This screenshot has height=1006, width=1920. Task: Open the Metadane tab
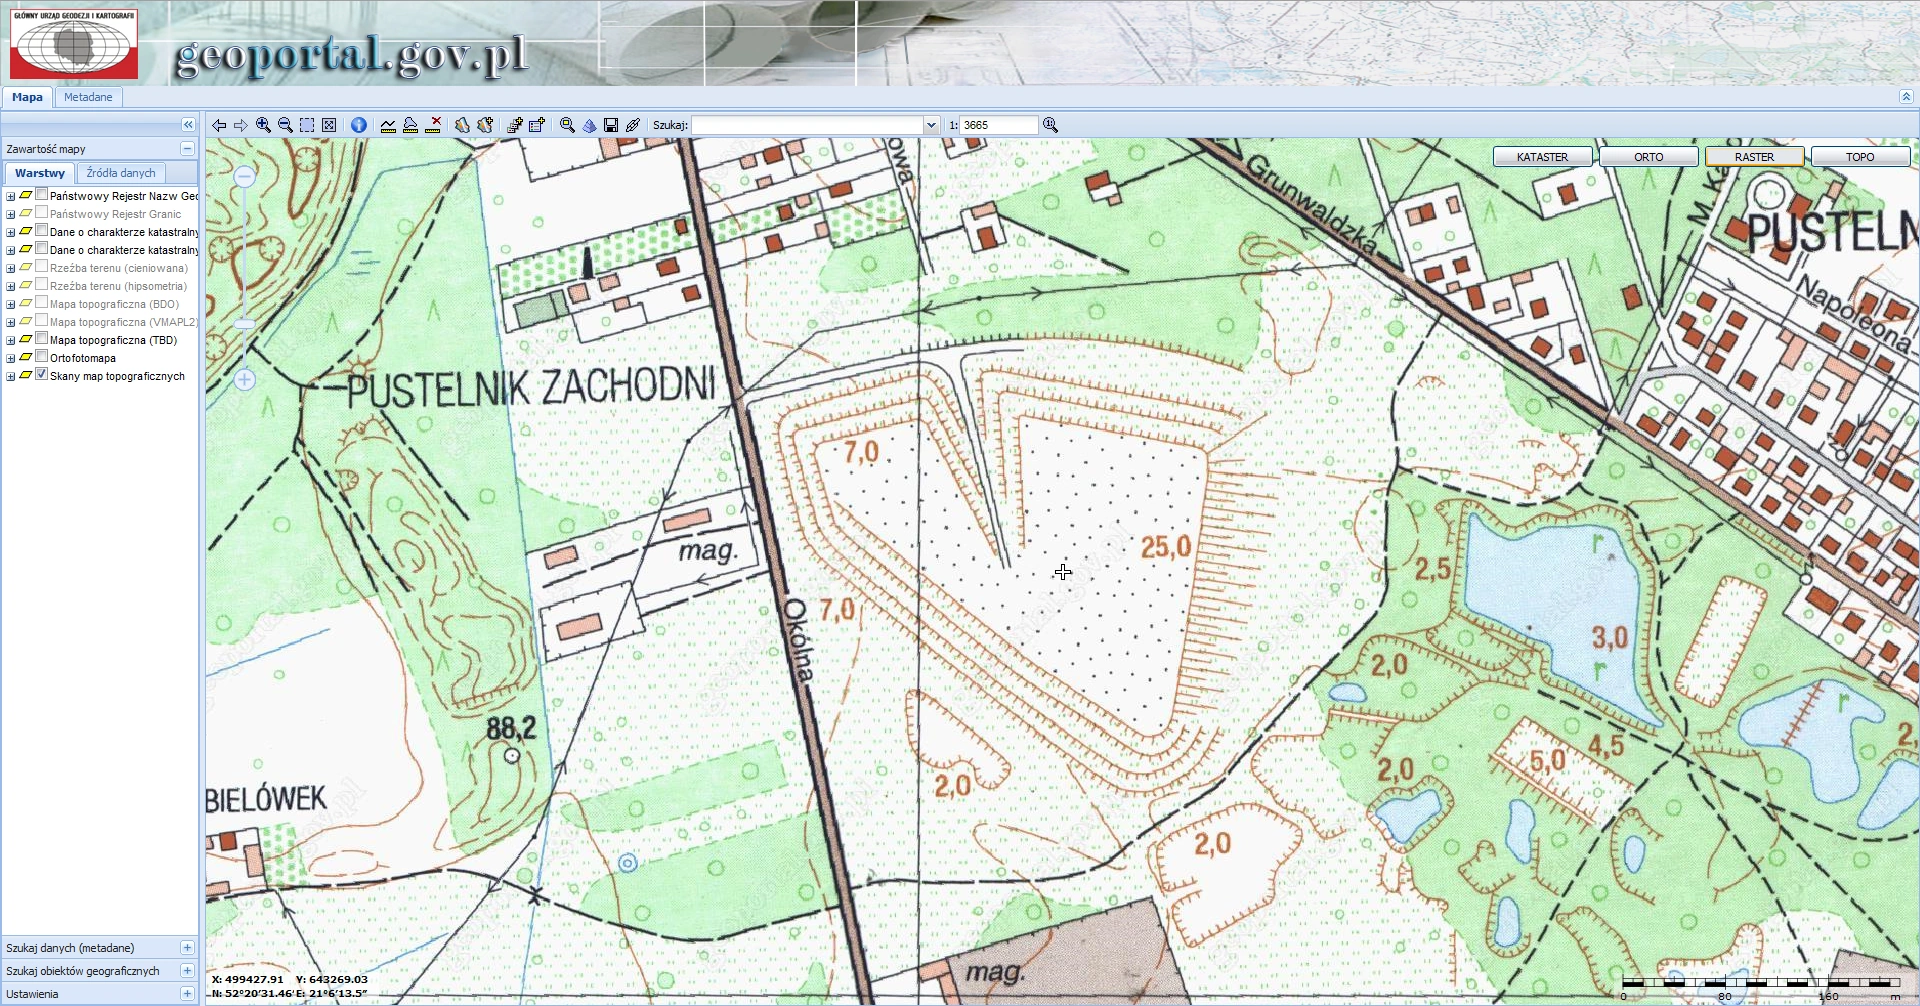88,97
